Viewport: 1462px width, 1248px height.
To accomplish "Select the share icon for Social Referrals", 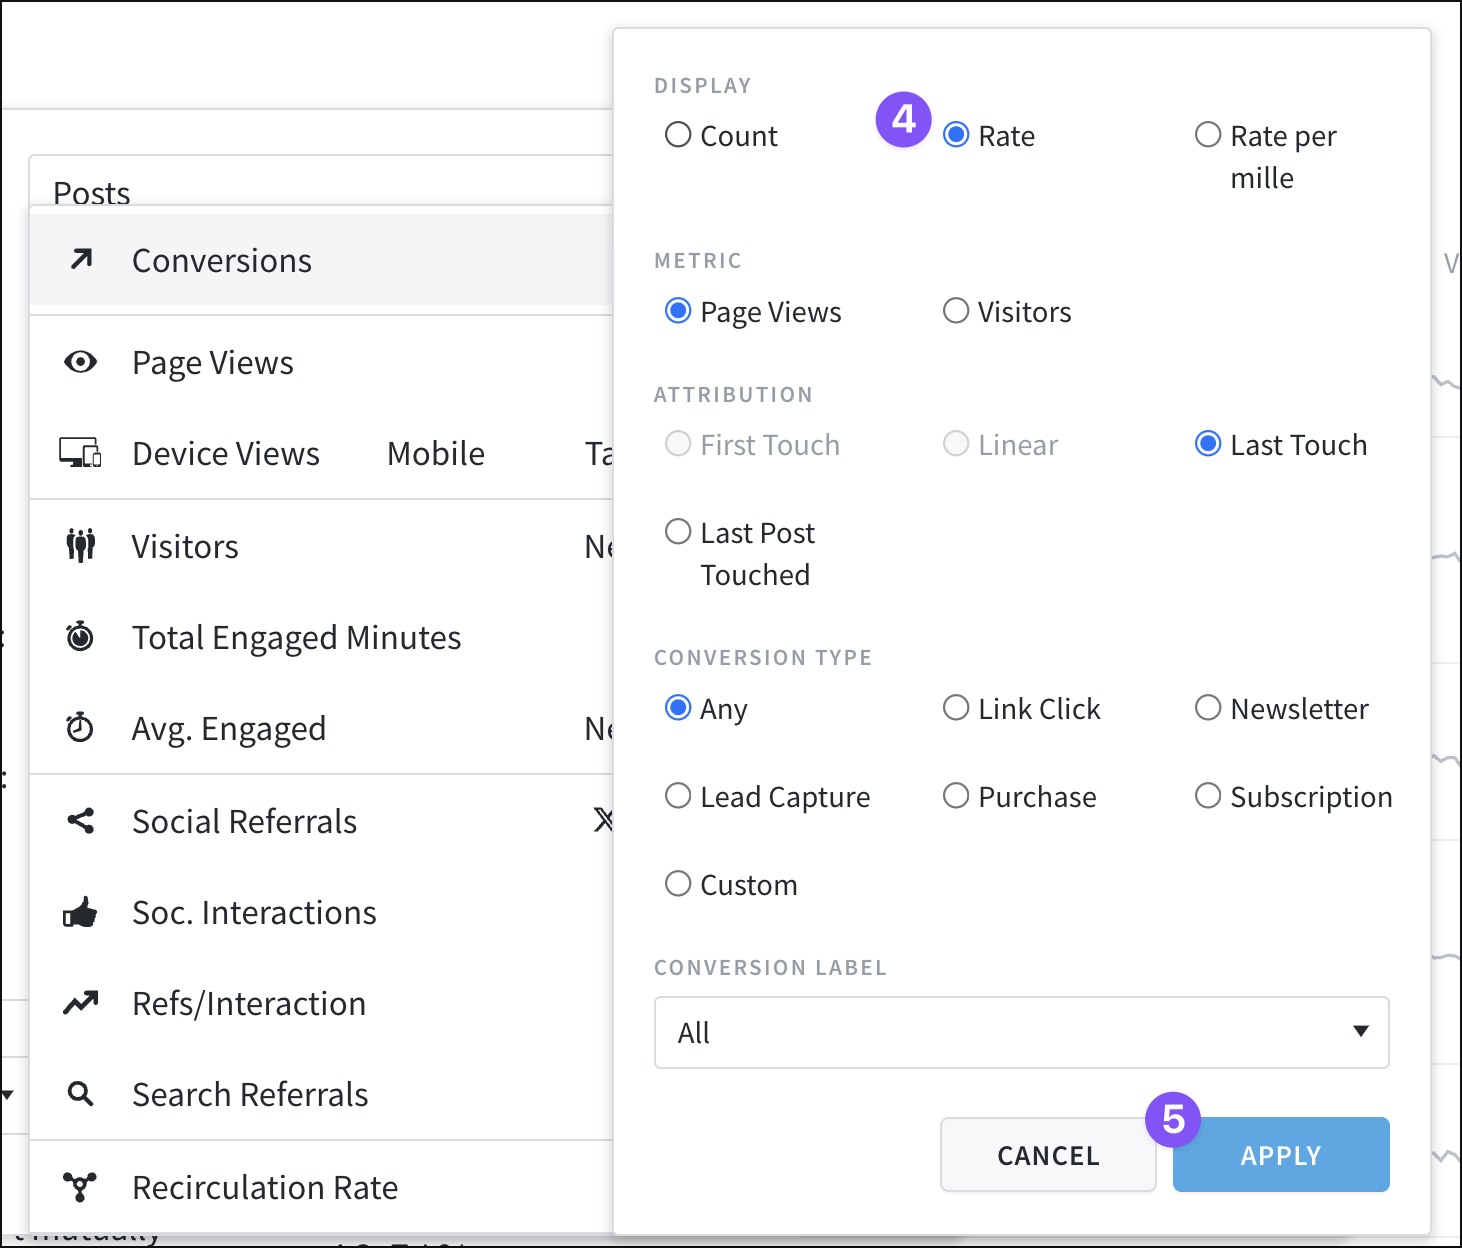I will (x=80, y=820).
